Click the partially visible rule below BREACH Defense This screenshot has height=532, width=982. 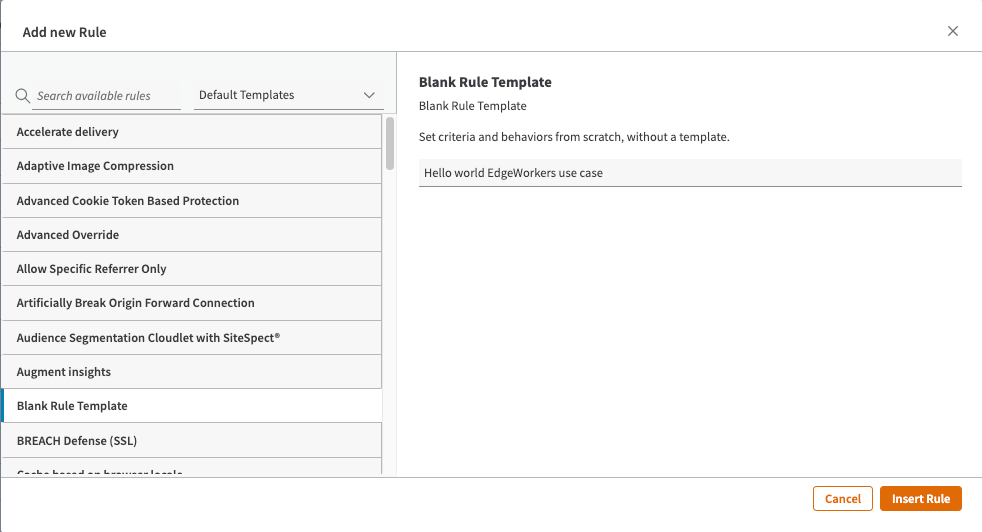(x=191, y=469)
